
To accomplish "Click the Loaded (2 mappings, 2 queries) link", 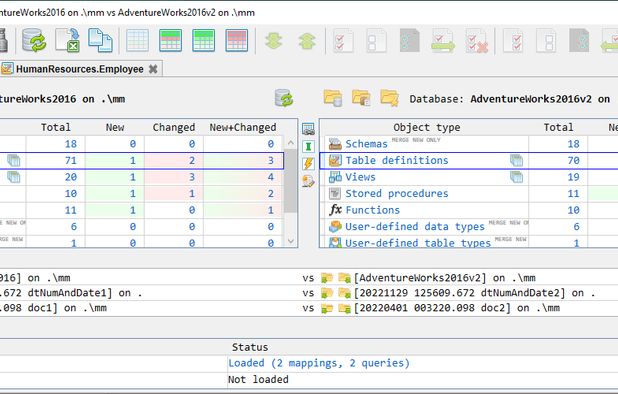I will pyautogui.click(x=319, y=363).
